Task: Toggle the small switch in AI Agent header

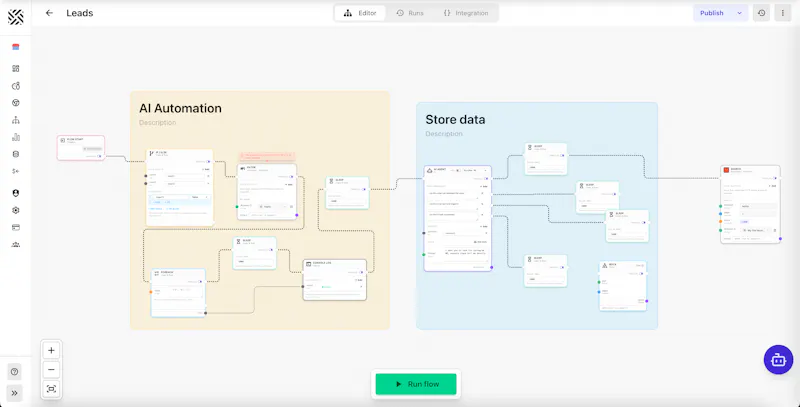Action: (458, 171)
